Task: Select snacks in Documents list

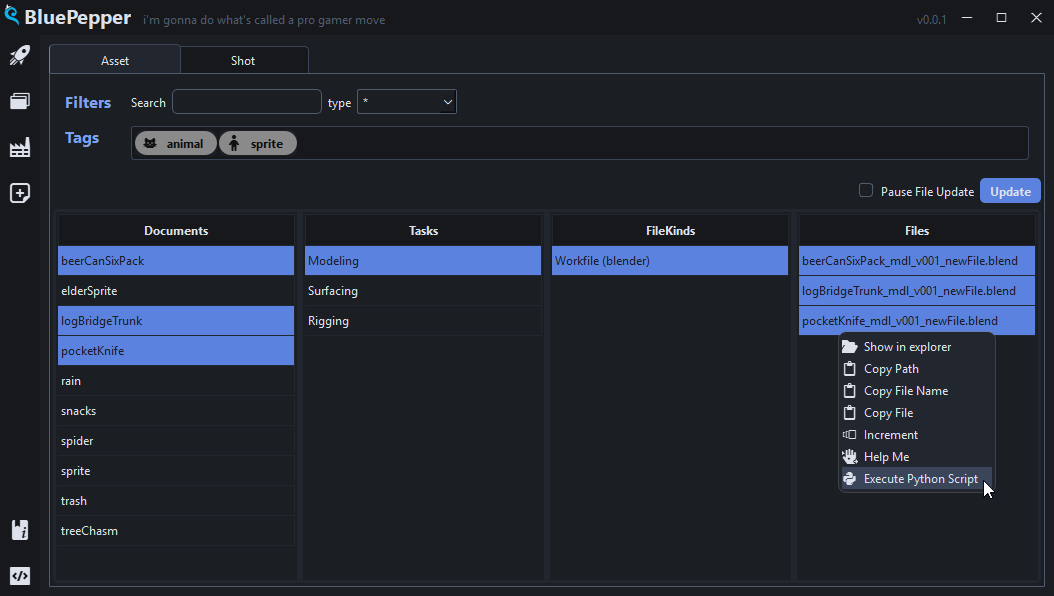Action: [x=176, y=411]
